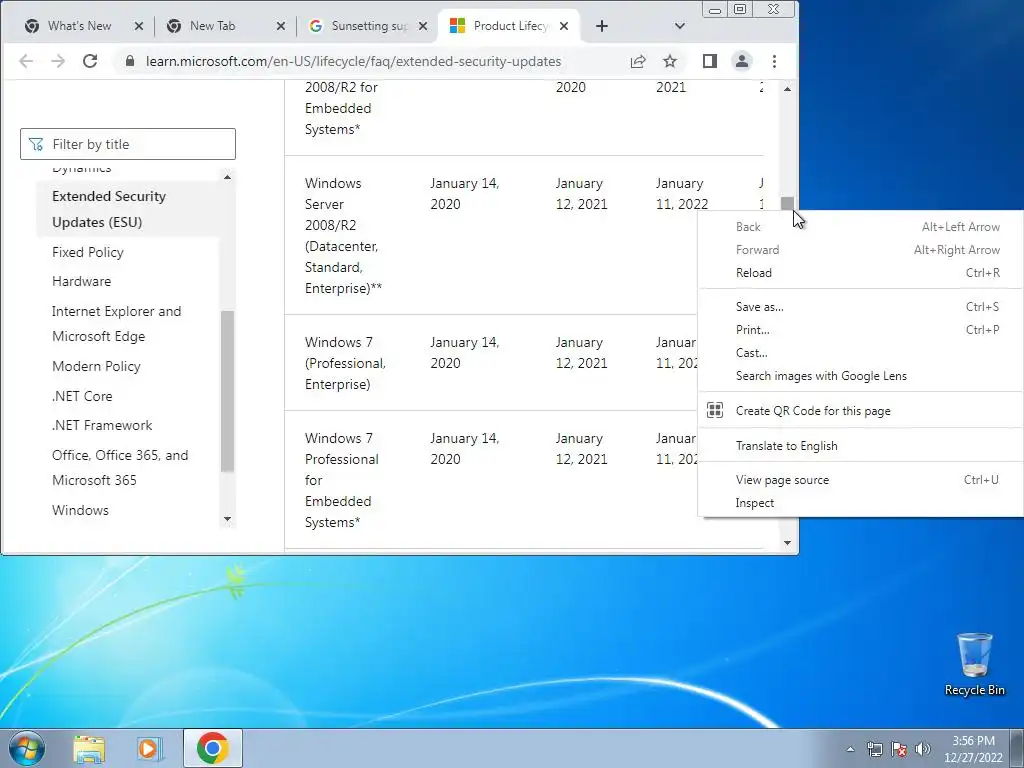Open the Chrome profile avatar icon
Viewport: 1024px width, 768px height.
tap(742, 61)
